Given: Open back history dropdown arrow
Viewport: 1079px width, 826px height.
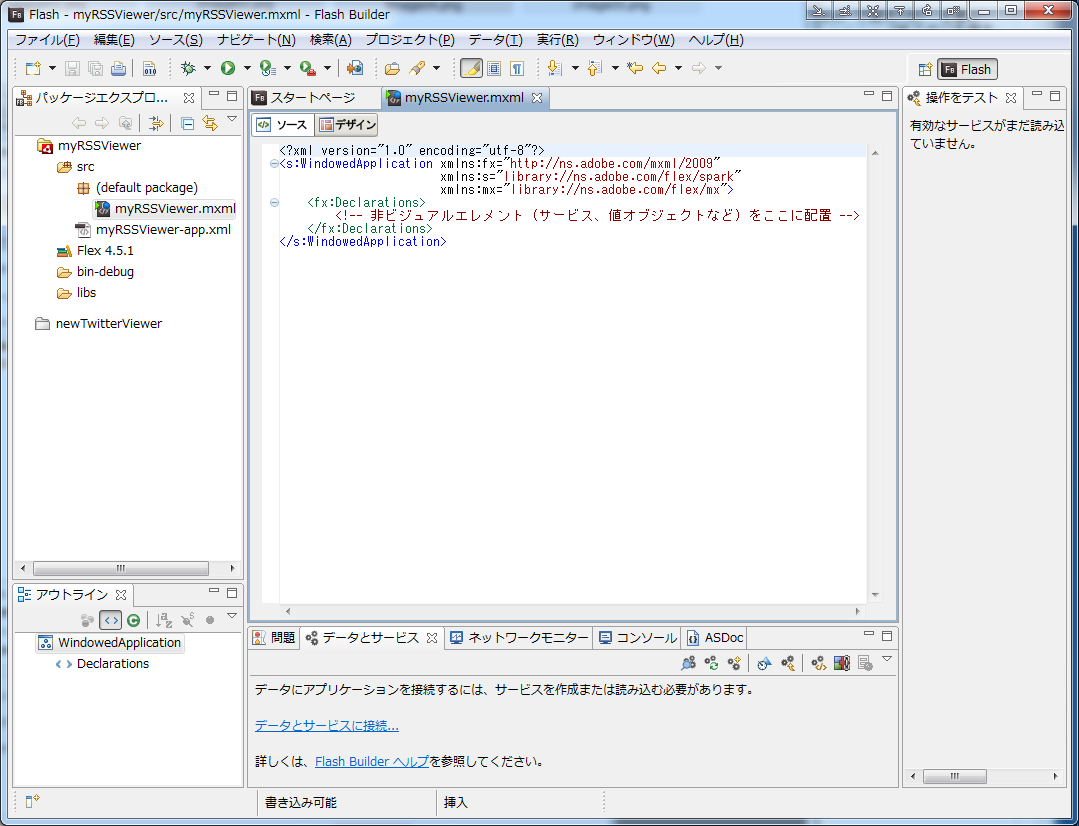Looking at the screenshot, I should (678, 68).
